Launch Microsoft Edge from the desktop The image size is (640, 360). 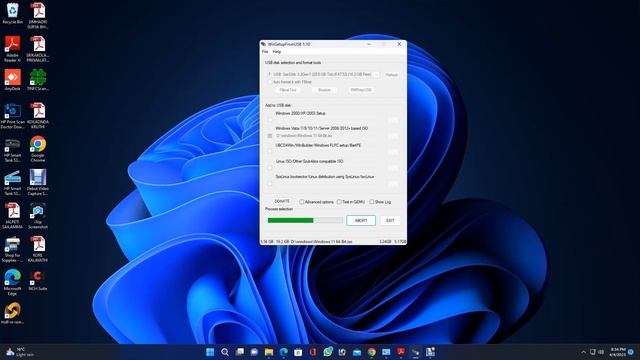point(13,282)
